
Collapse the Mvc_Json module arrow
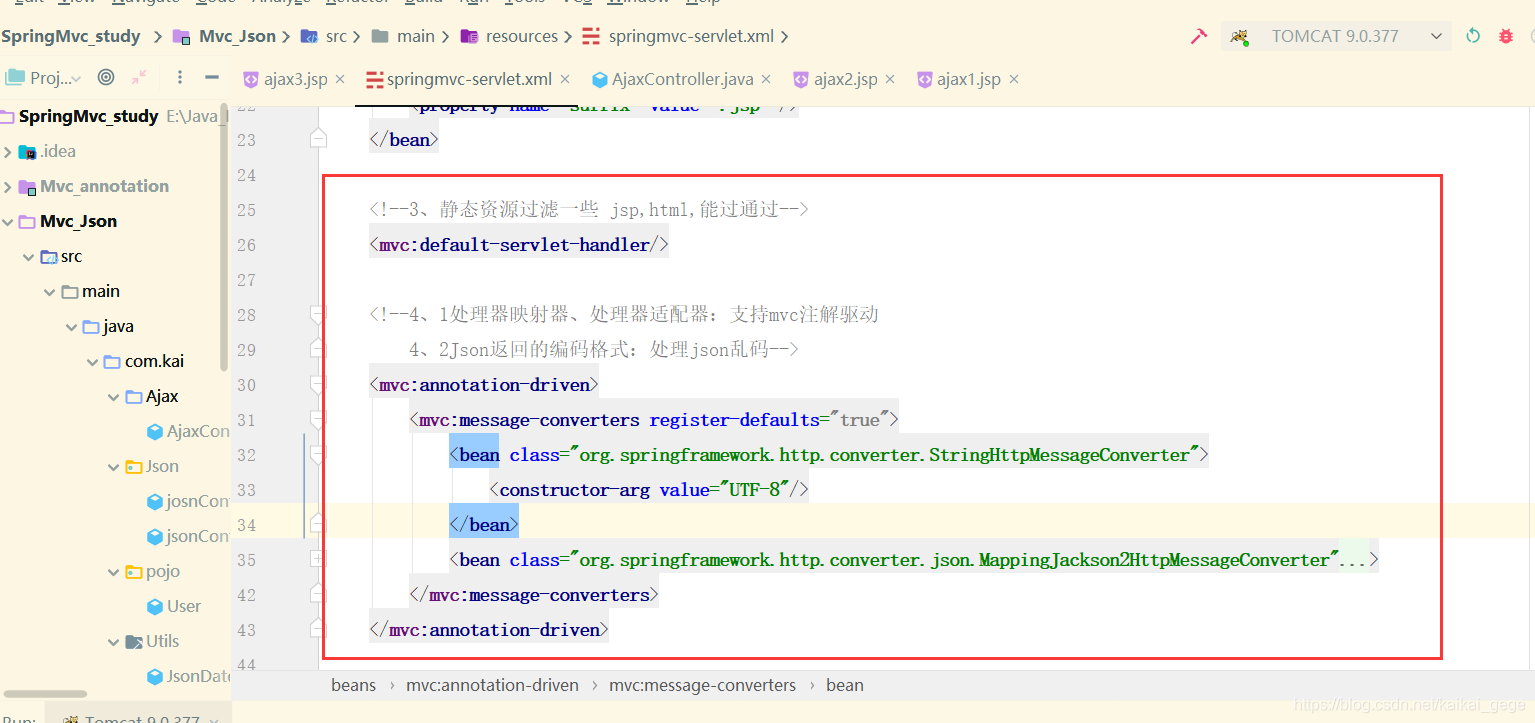pos(8,222)
